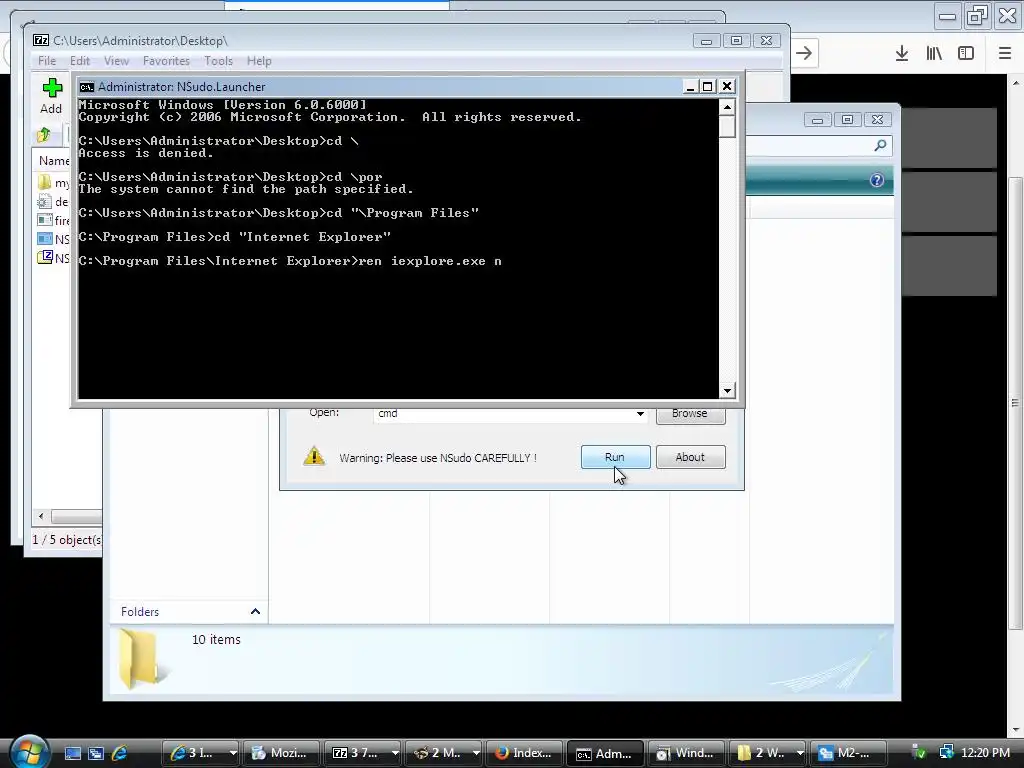Switch to the Mozi... taskbar button

point(281,753)
